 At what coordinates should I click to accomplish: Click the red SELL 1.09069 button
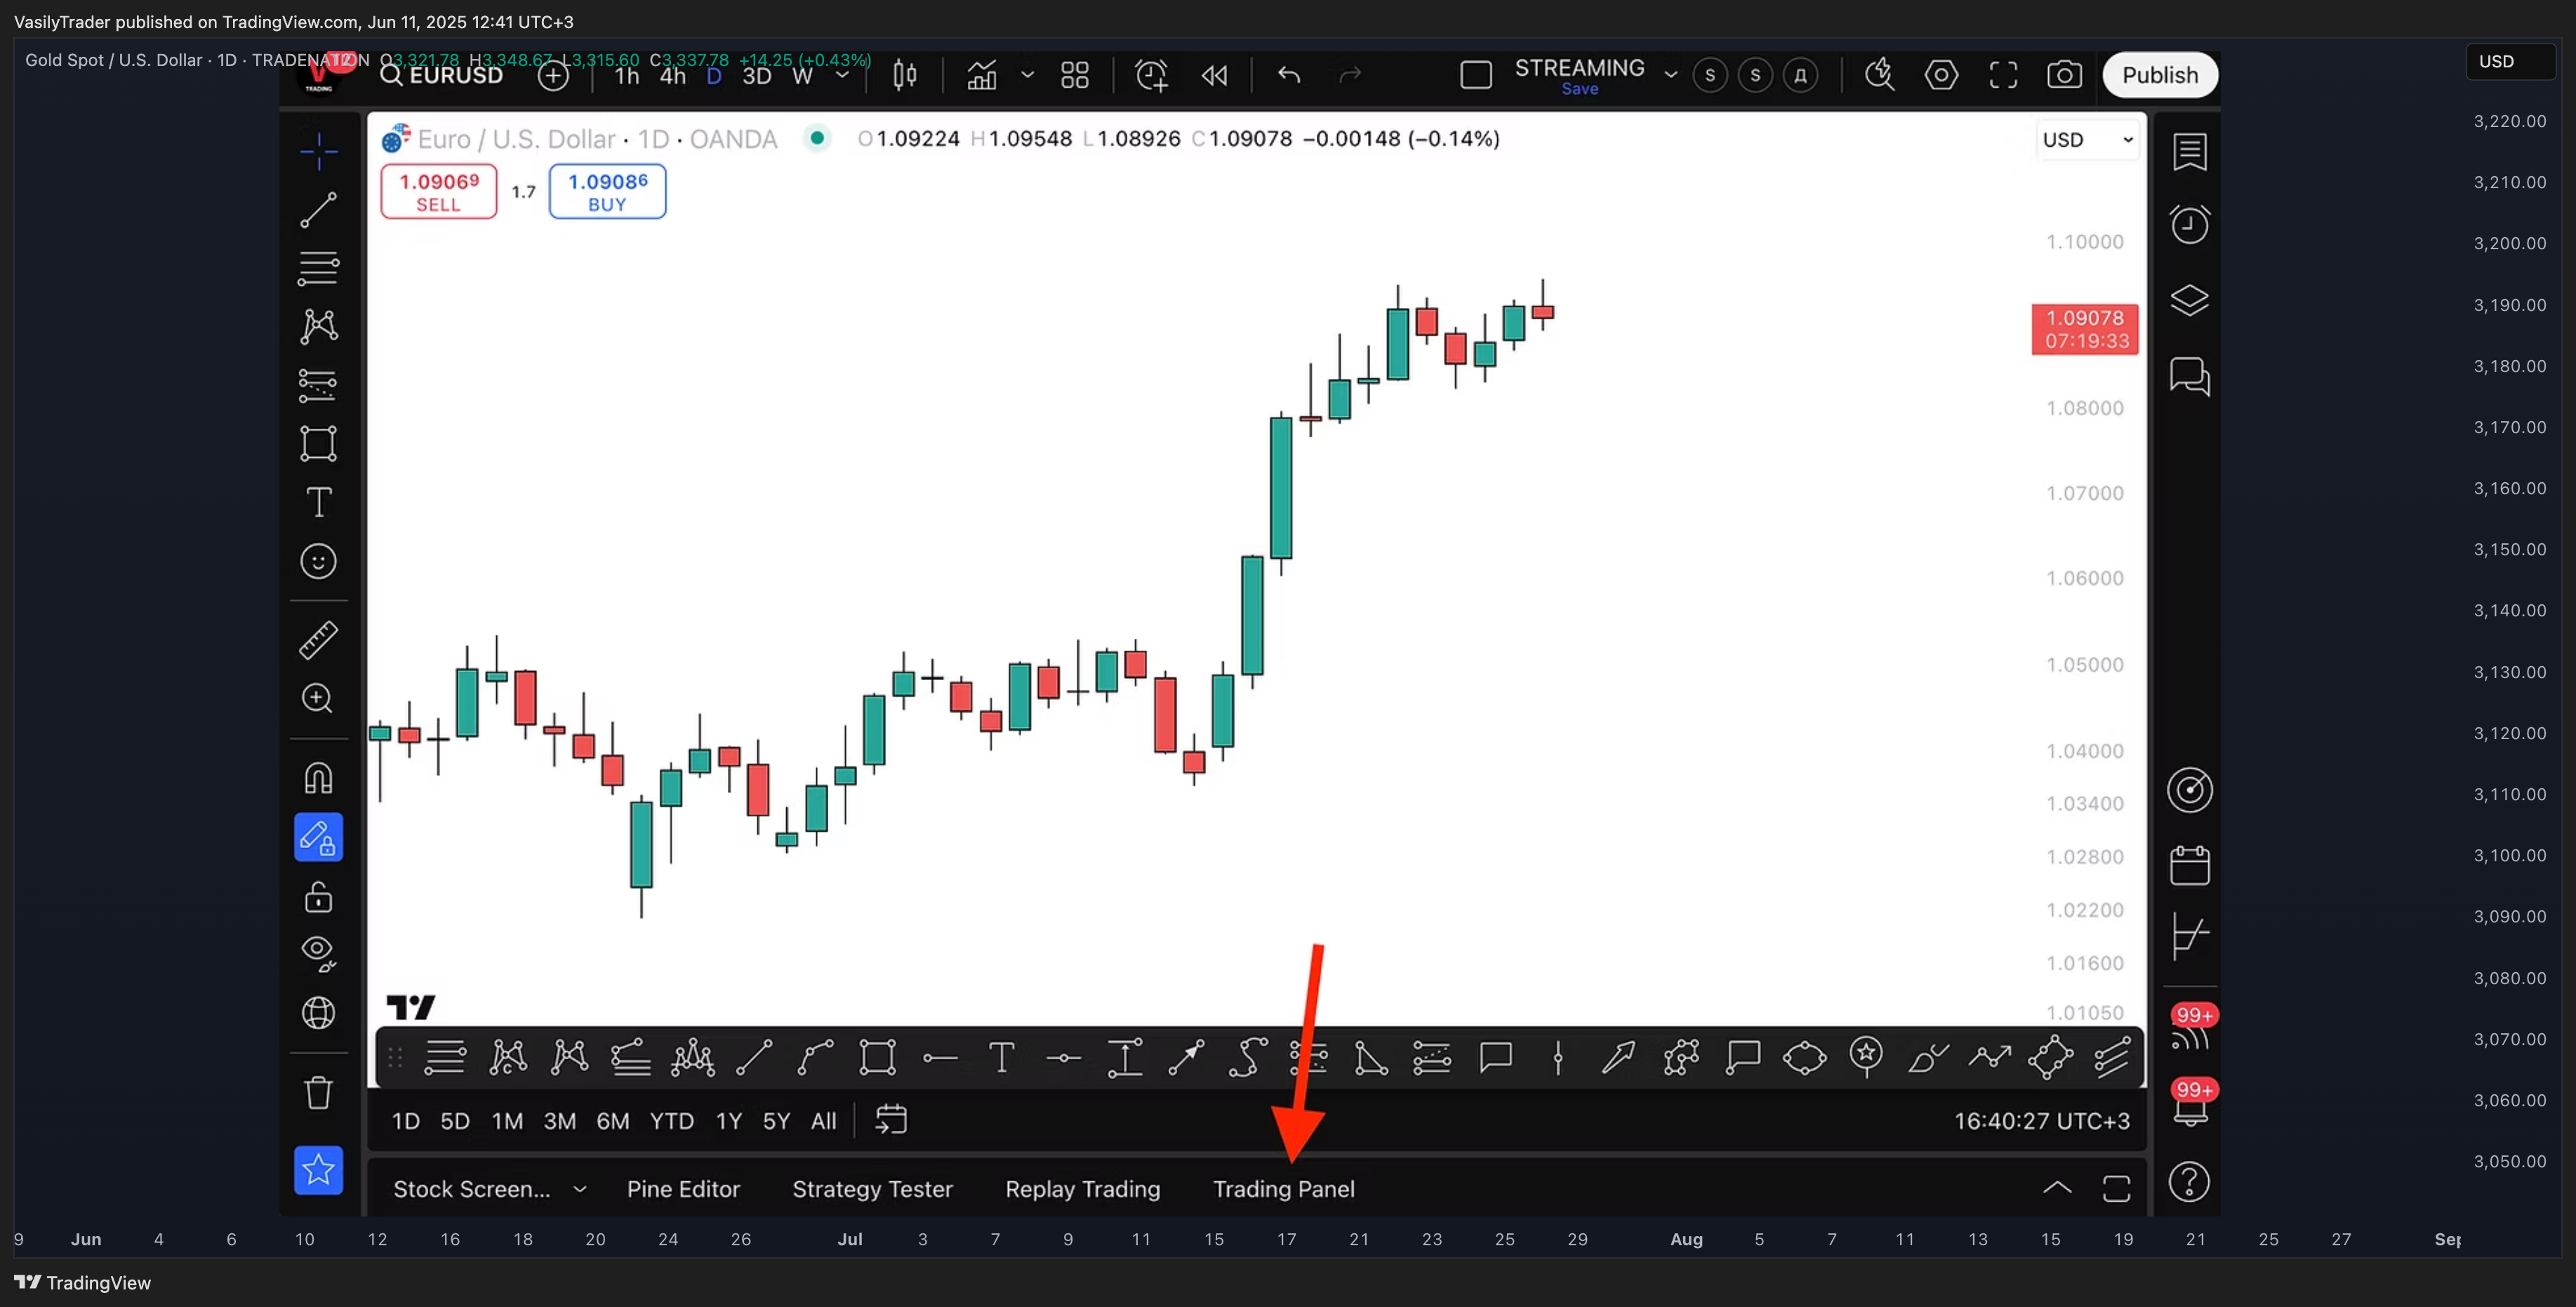pyautogui.click(x=439, y=191)
